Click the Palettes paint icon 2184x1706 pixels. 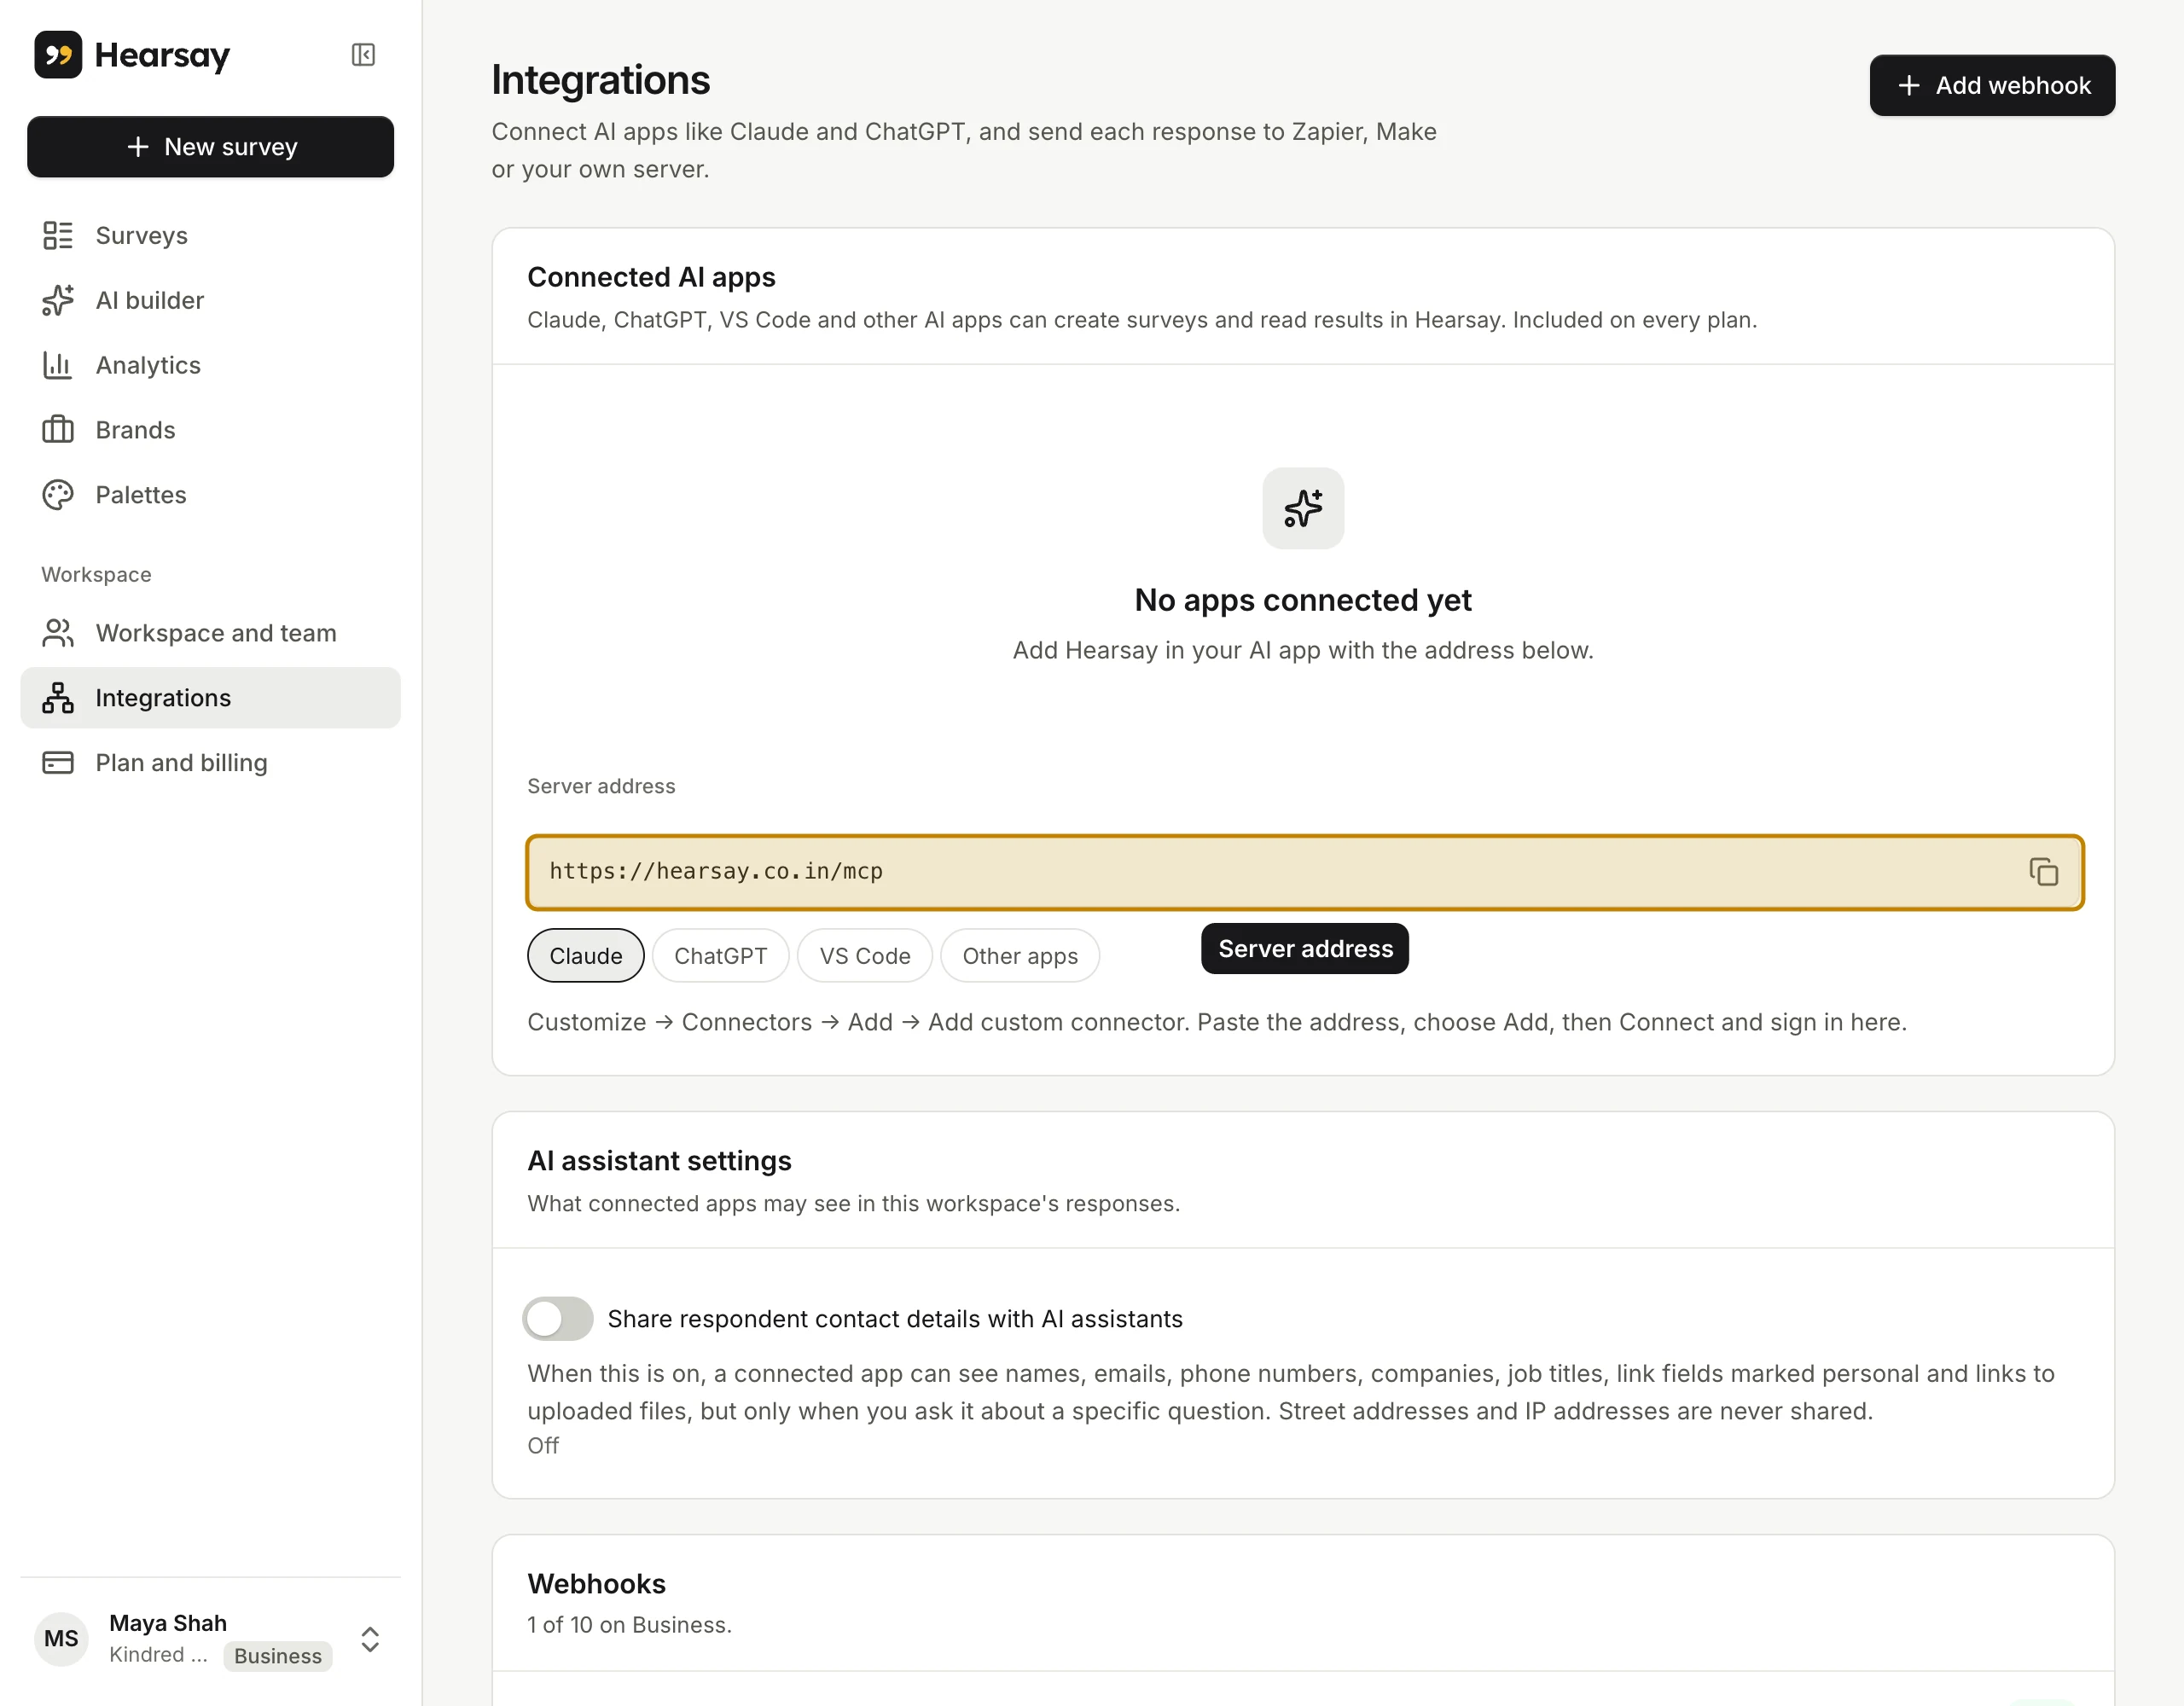[x=58, y=495]
